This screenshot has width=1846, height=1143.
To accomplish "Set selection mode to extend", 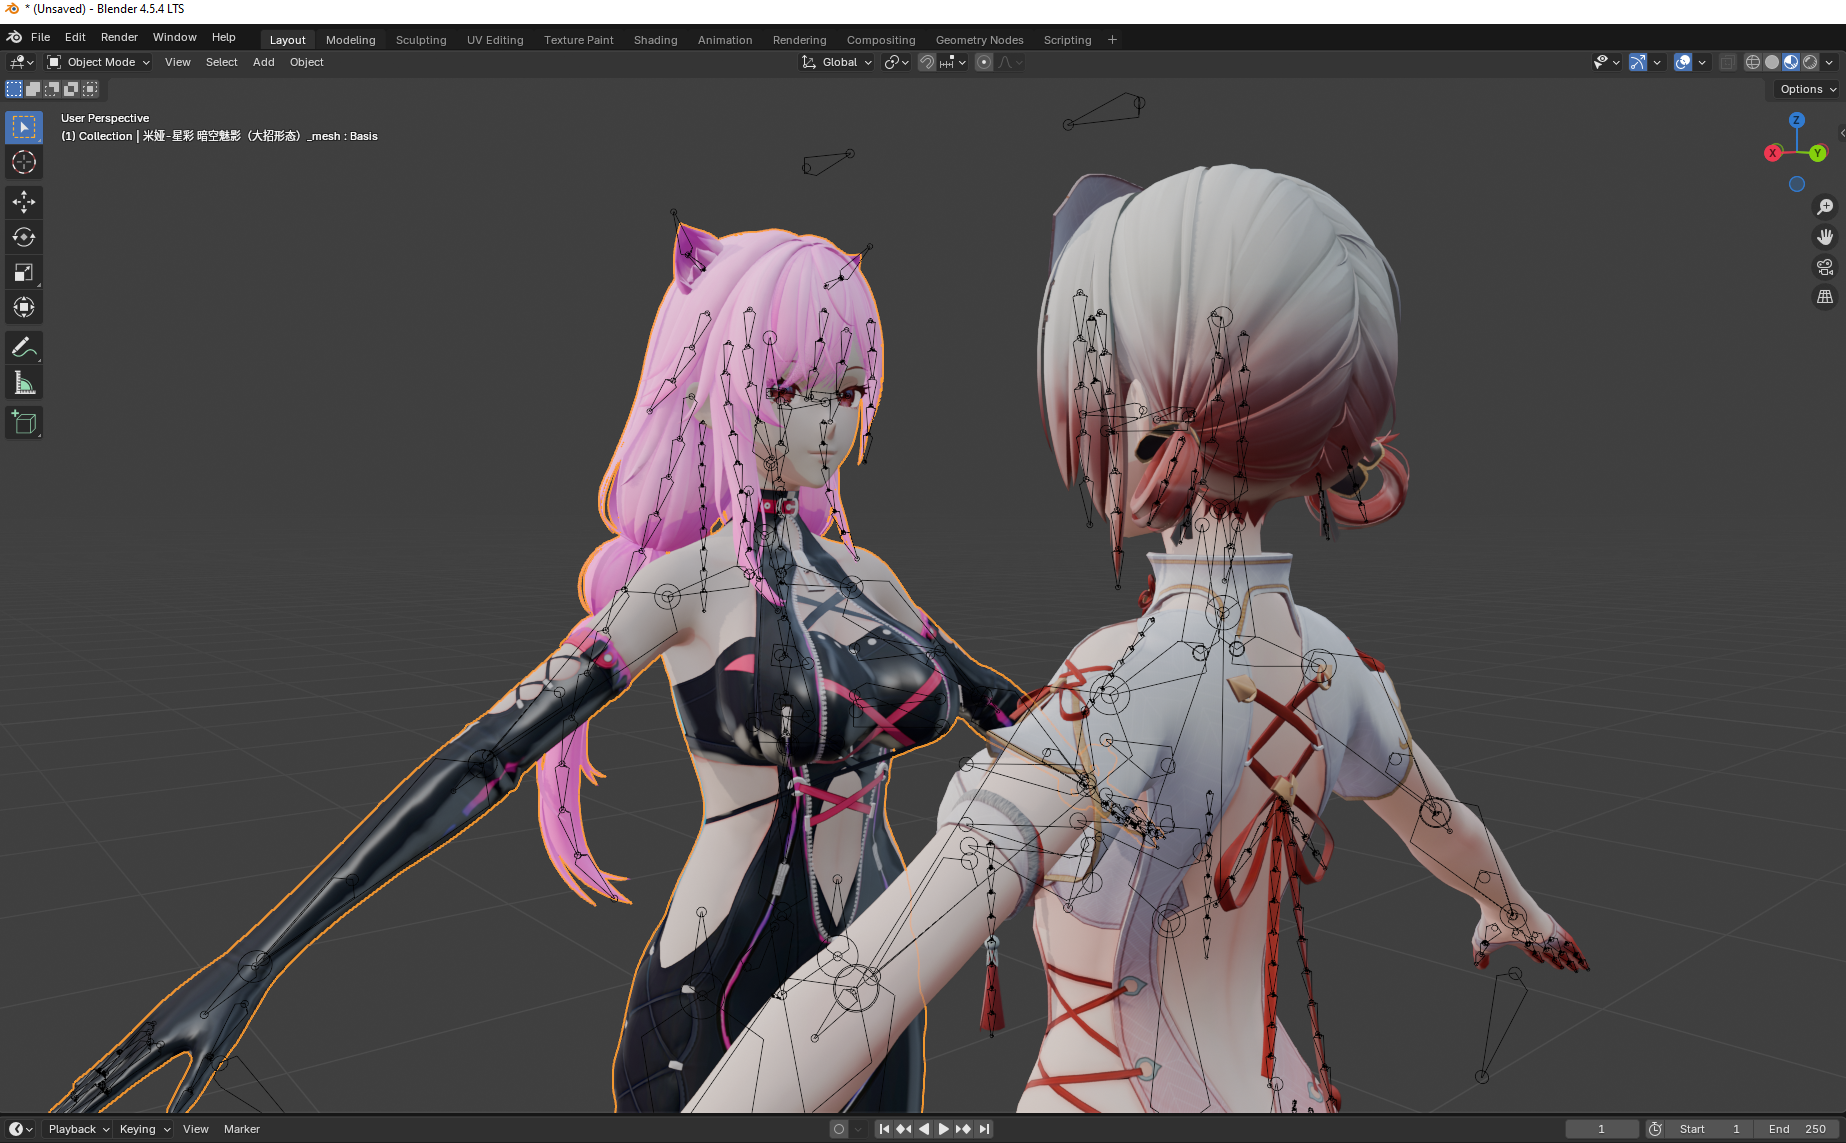I will point(33,89).
